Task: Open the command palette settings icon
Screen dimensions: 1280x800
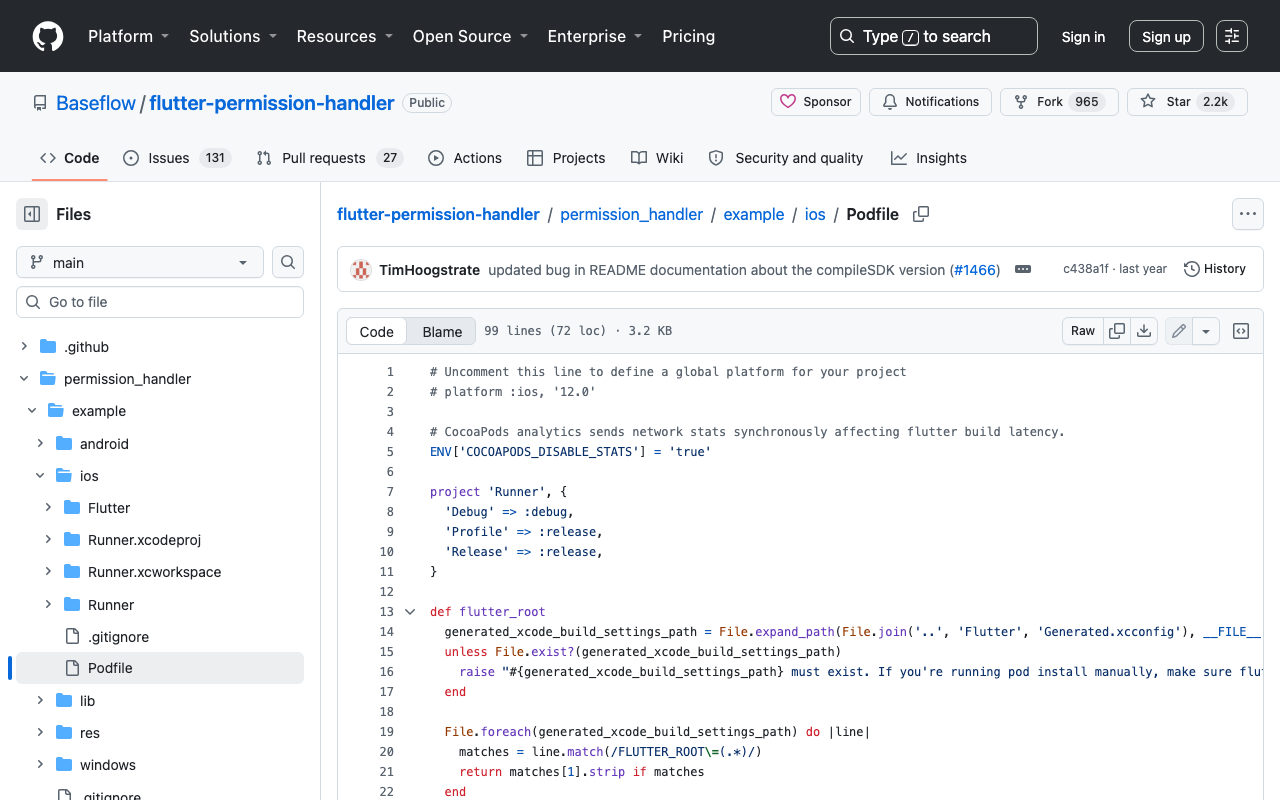Action: pyautogui.click(x=1232, y=36)
